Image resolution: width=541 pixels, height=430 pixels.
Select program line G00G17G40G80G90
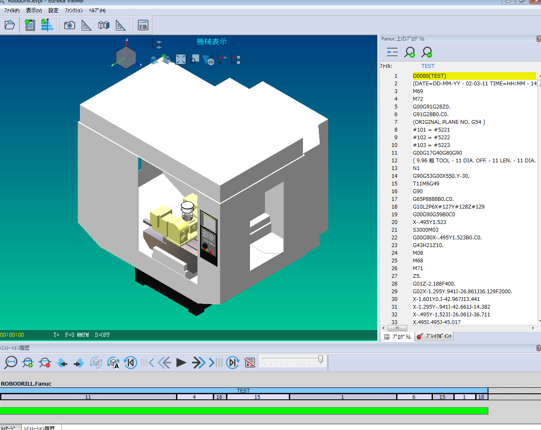tap(437, 153)
